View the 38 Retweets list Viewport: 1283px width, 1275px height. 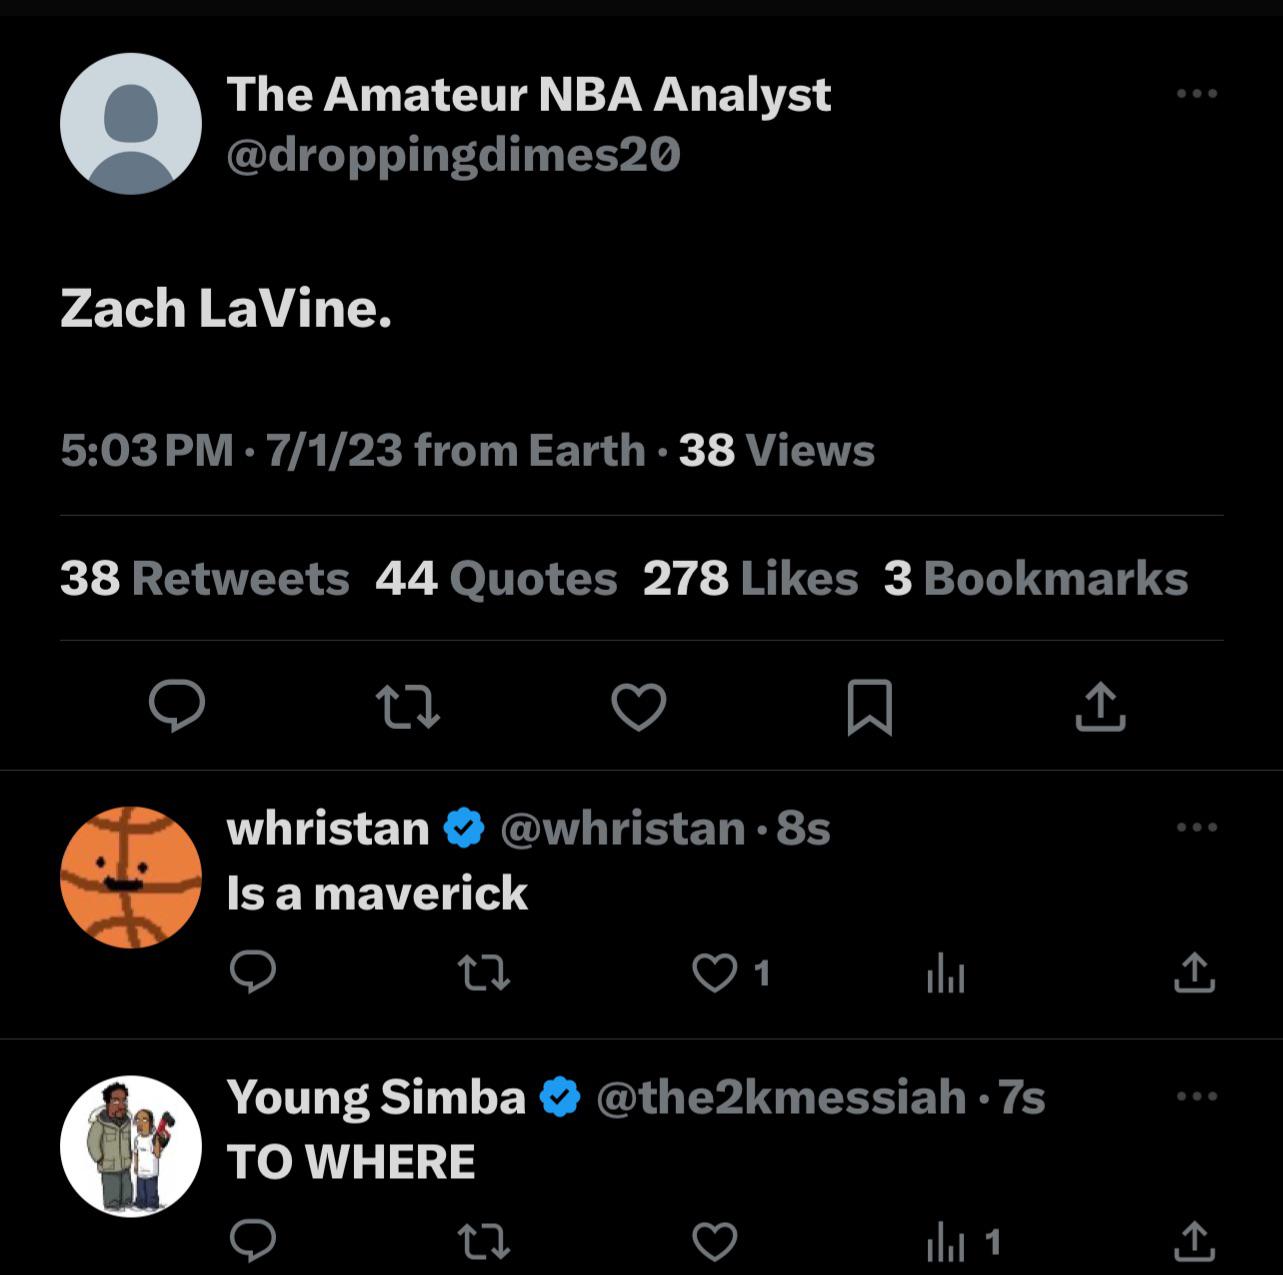pos(204,578)
